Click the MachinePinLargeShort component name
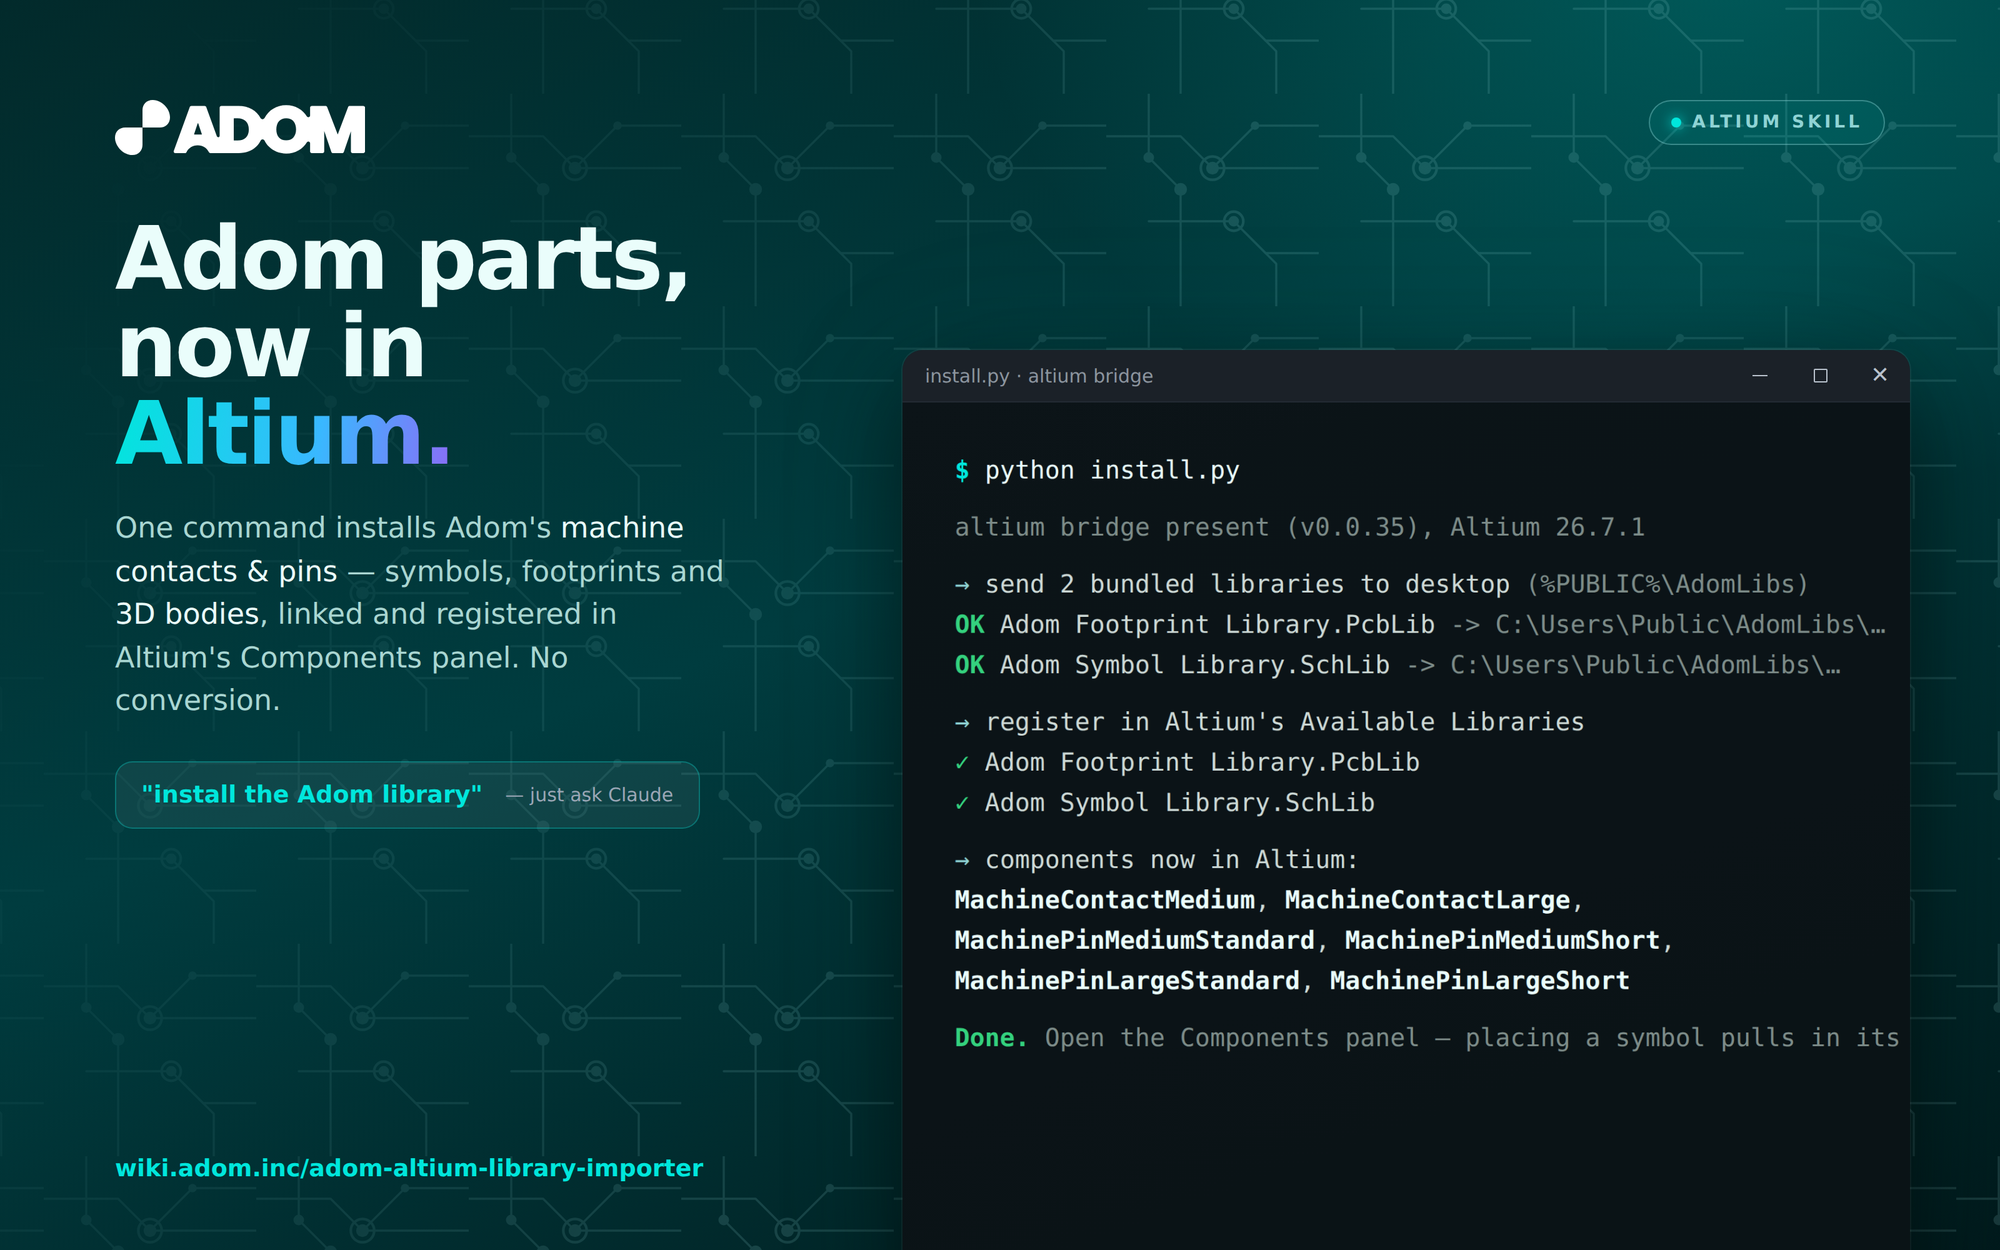 [x=1480, y=981]
